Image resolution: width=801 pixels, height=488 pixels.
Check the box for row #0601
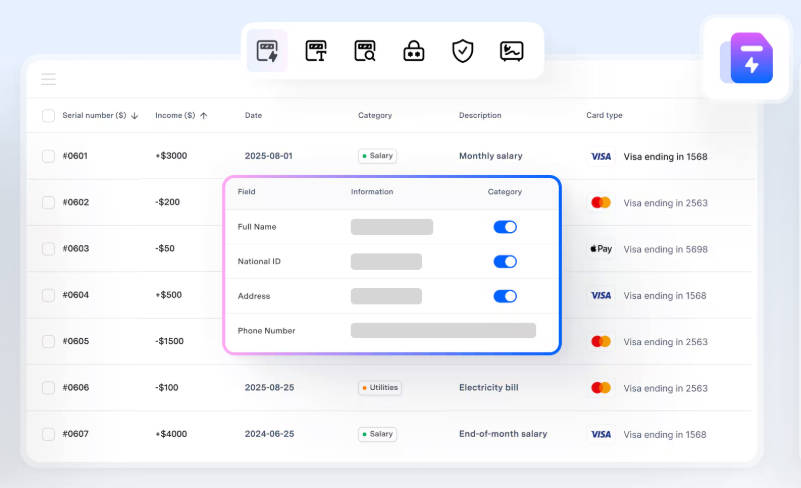pyautogui.click(x=48, y=156)
